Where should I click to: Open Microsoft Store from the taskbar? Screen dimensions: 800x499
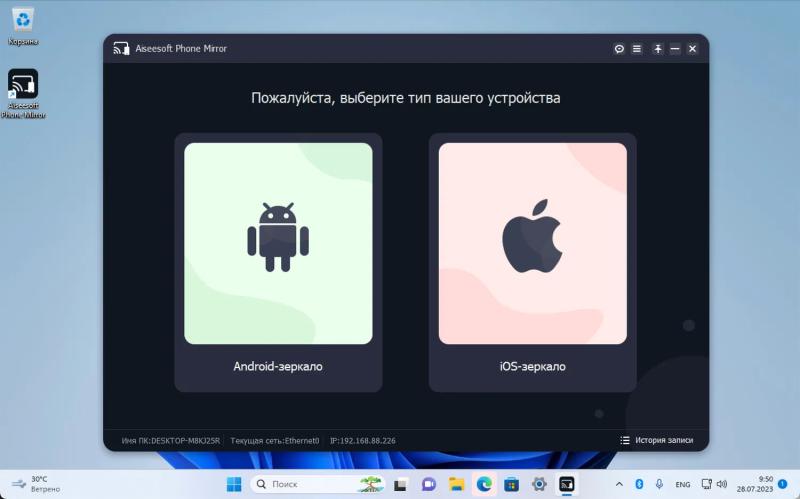tap(511, 484)
